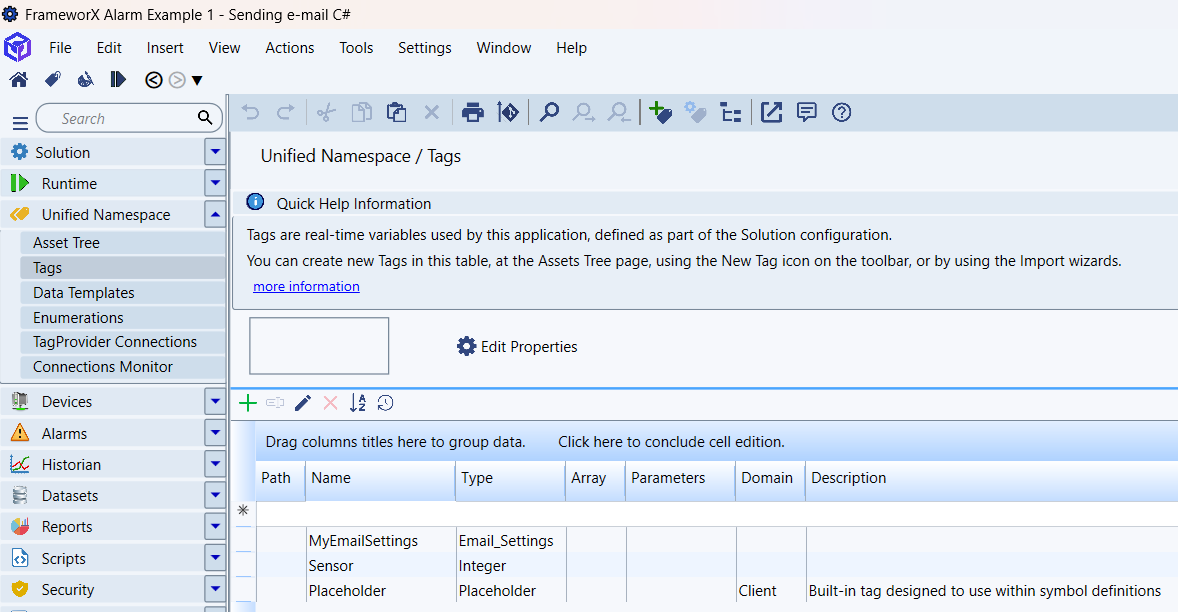Click the history clock icon above table
The height and width of the screenshot is (612, 1178).
[x=385, y=403]
